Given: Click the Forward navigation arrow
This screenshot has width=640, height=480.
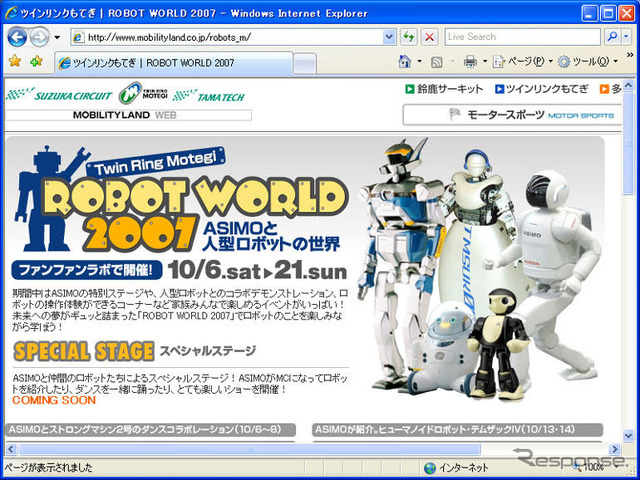Looking at the screenshot, I should point(40,38).
